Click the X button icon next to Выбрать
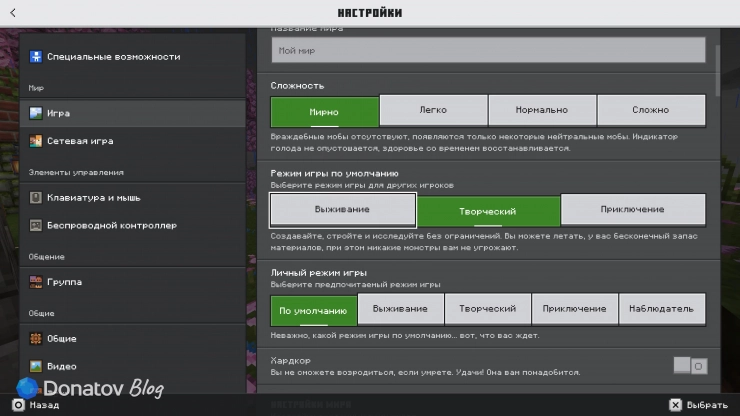Screen dimensions: 740x416 (675, 405)
